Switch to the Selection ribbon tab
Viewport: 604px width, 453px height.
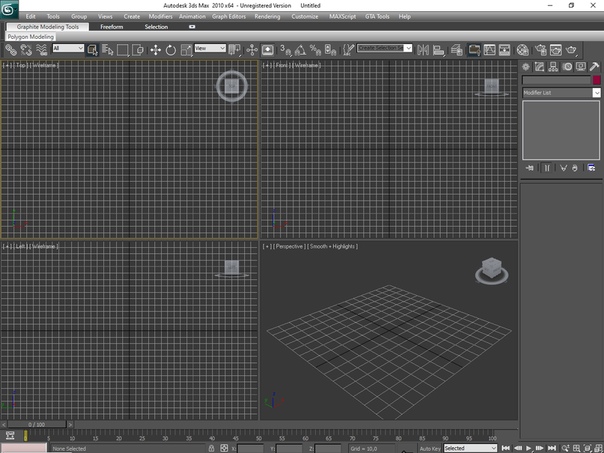156,27
